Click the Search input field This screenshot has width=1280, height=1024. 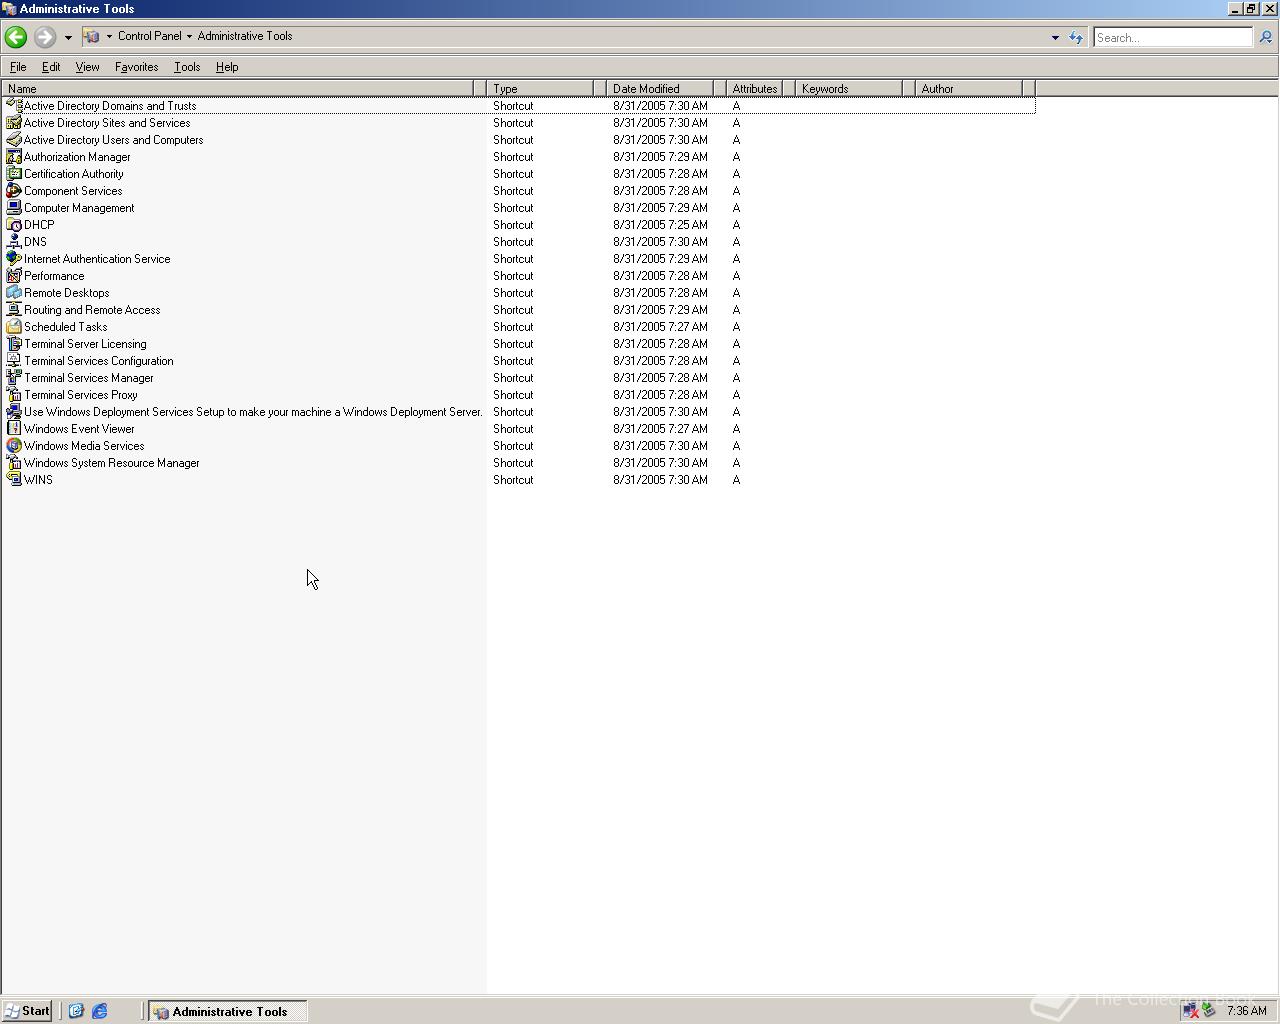[1172, 38]
